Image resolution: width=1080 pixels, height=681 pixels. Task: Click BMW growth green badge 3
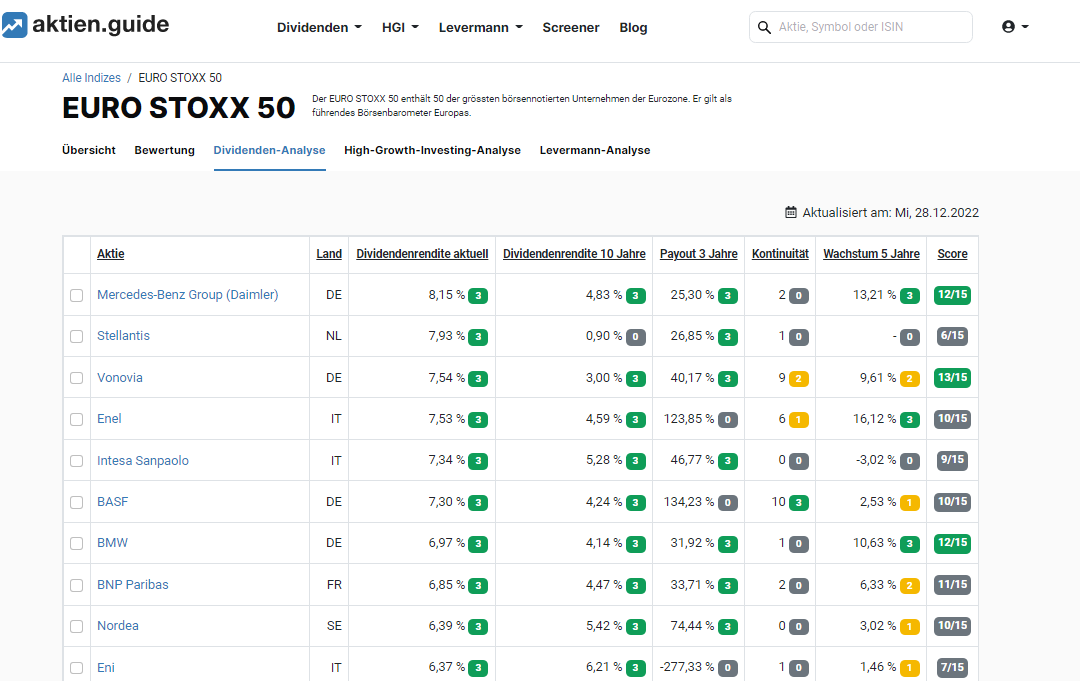click(x=910, y=544)
